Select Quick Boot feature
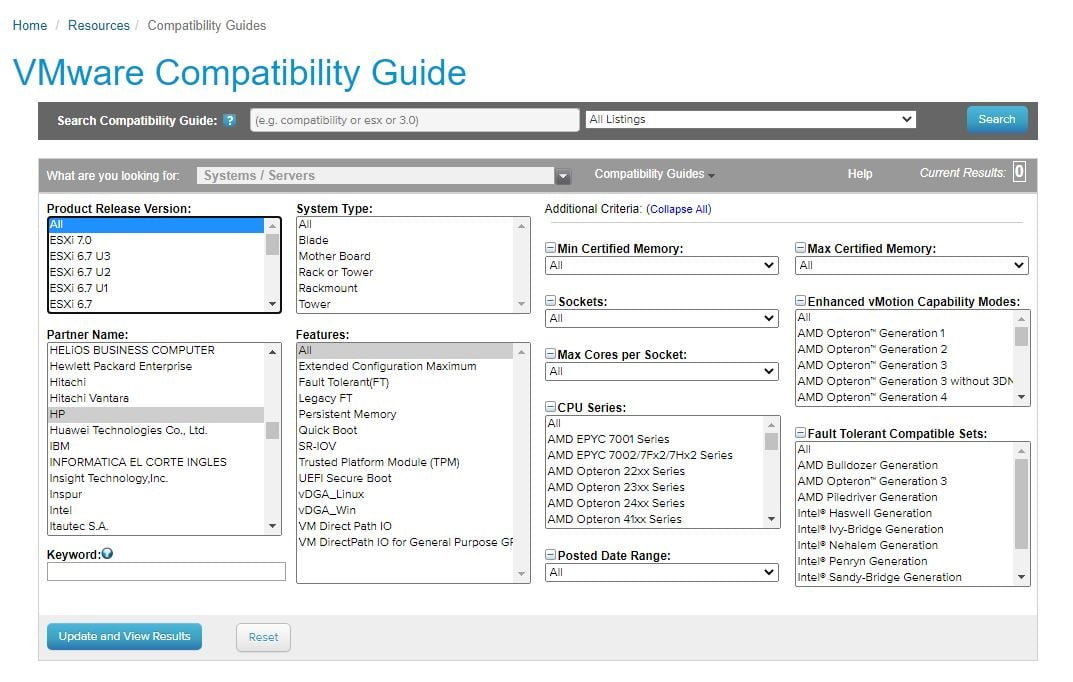The image size is (1073, 682). pyautogui.click(x=405, y=430)
